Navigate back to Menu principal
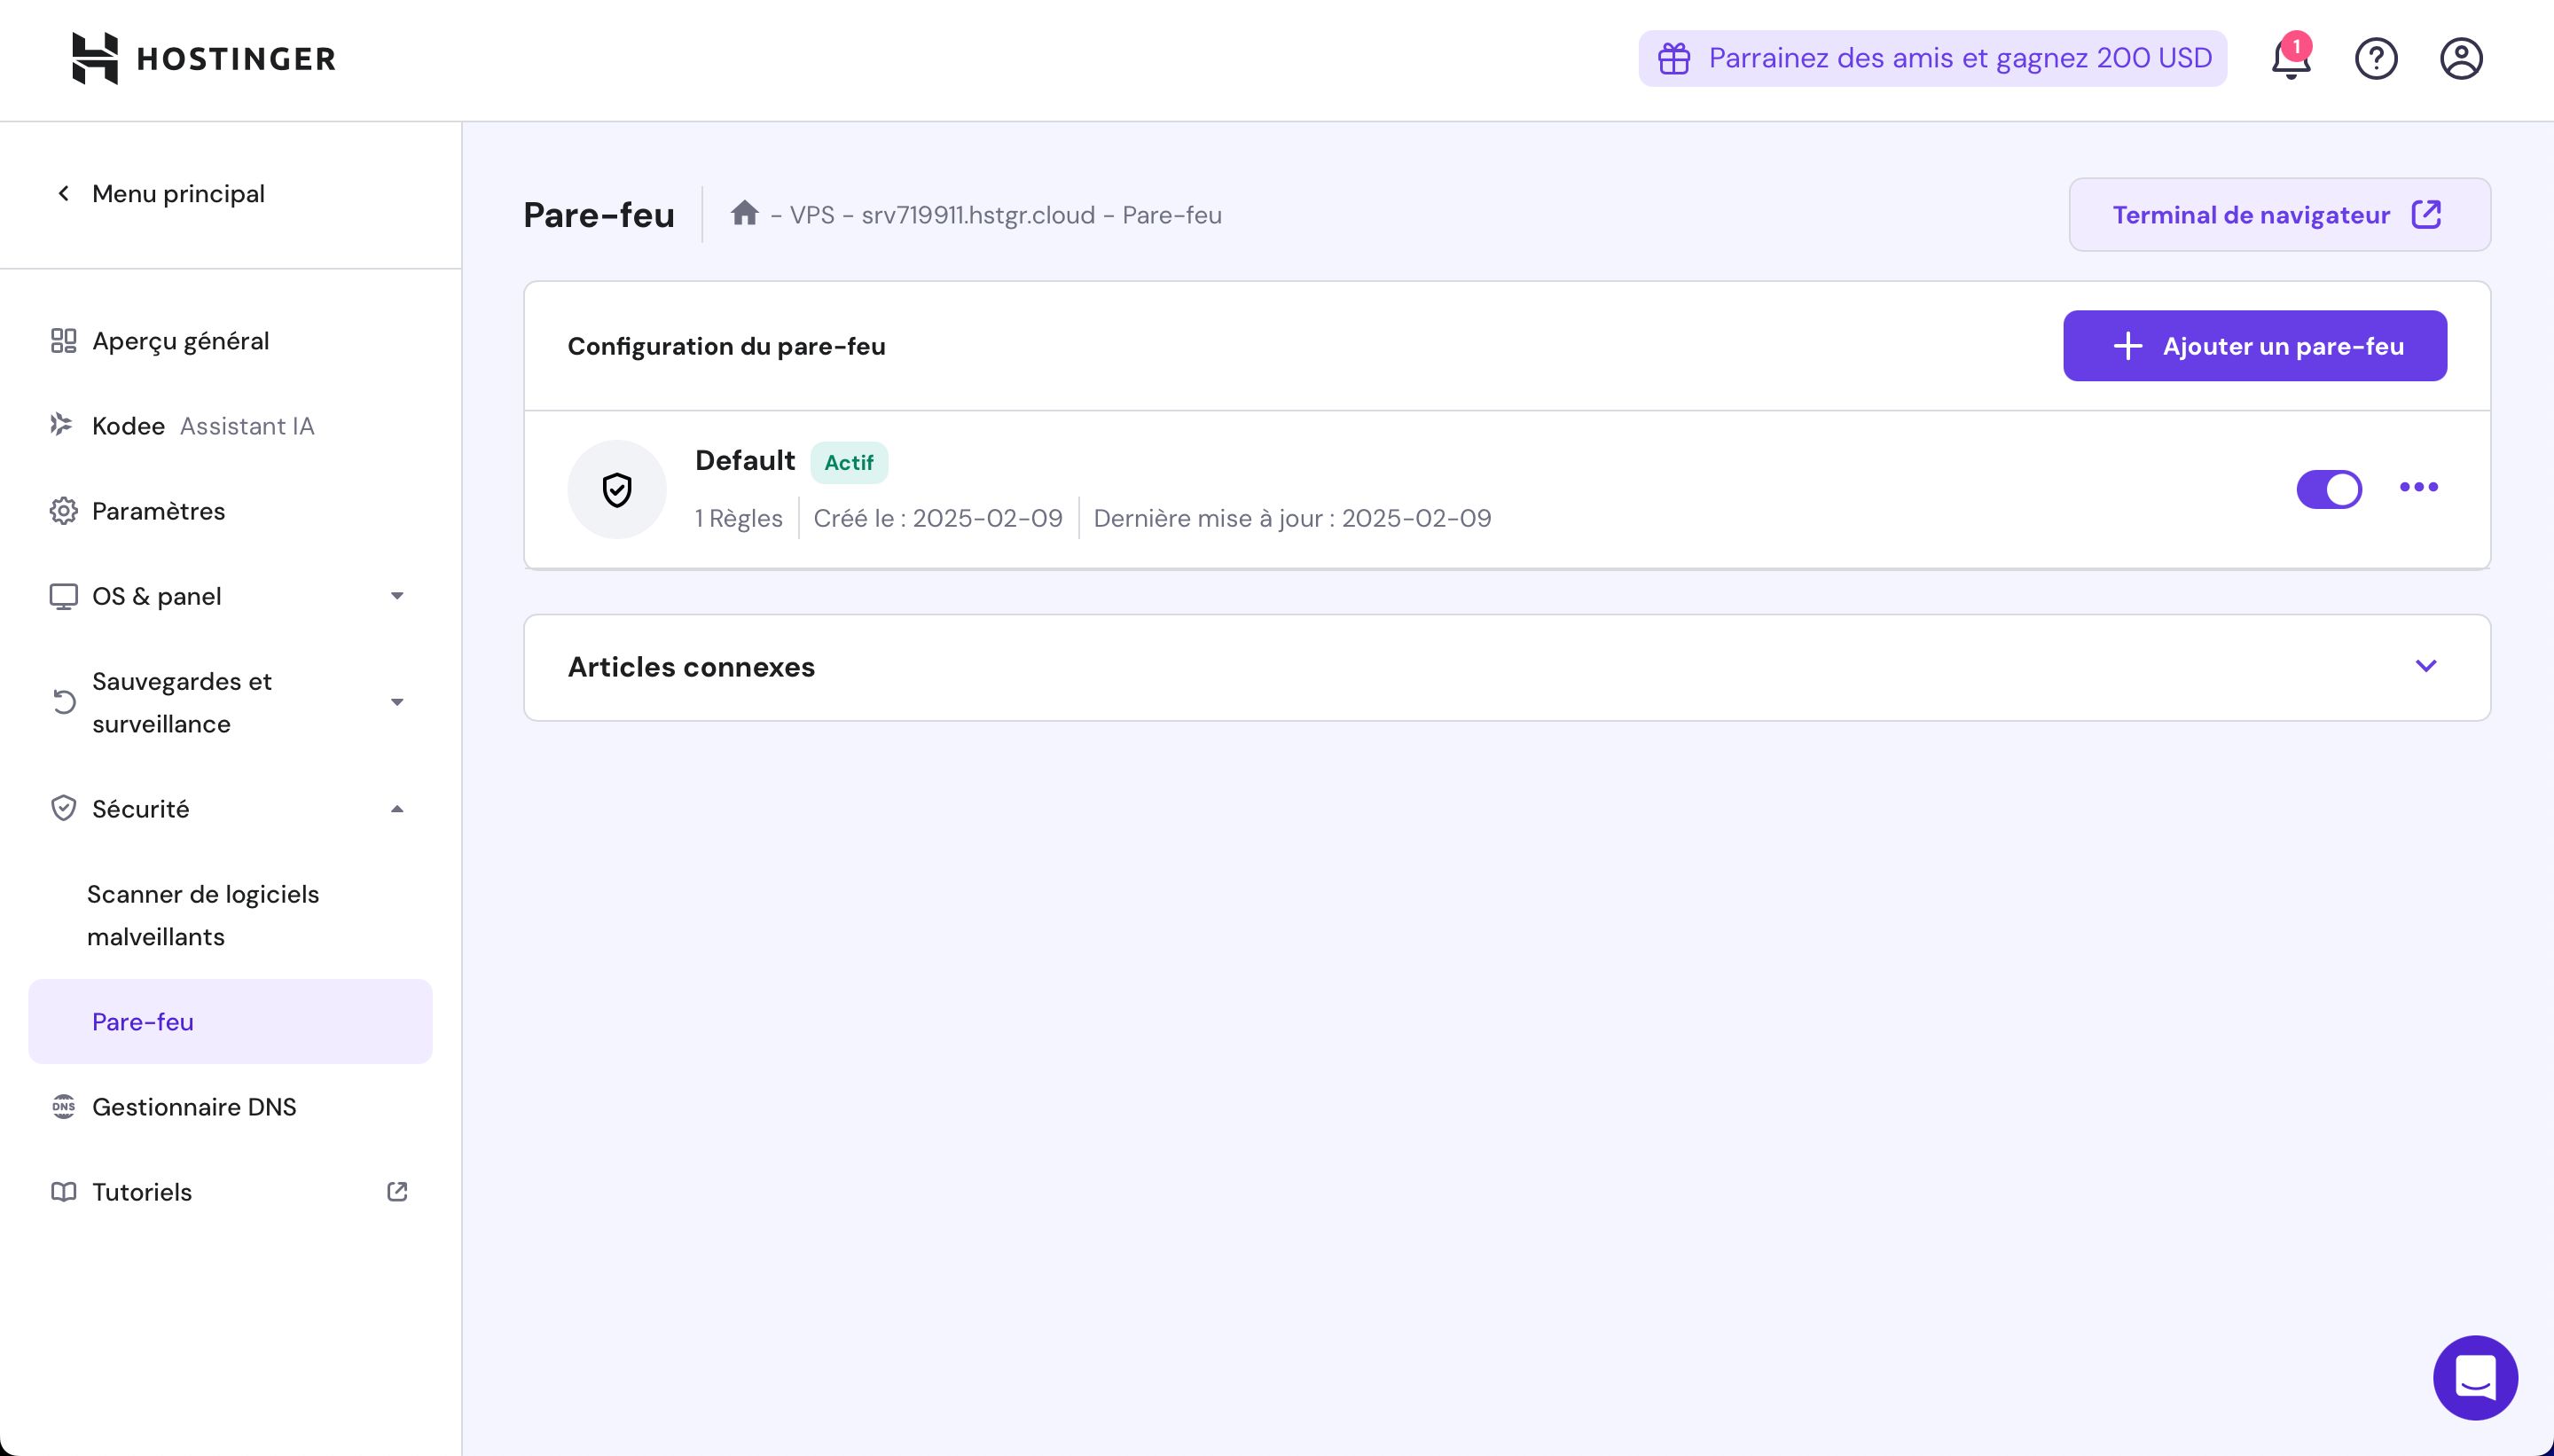 [158, 193]
